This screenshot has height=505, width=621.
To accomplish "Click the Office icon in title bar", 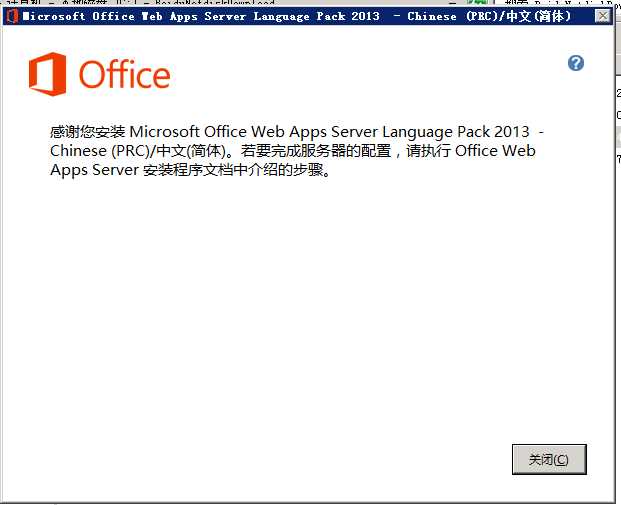I will tap(13, 16).
